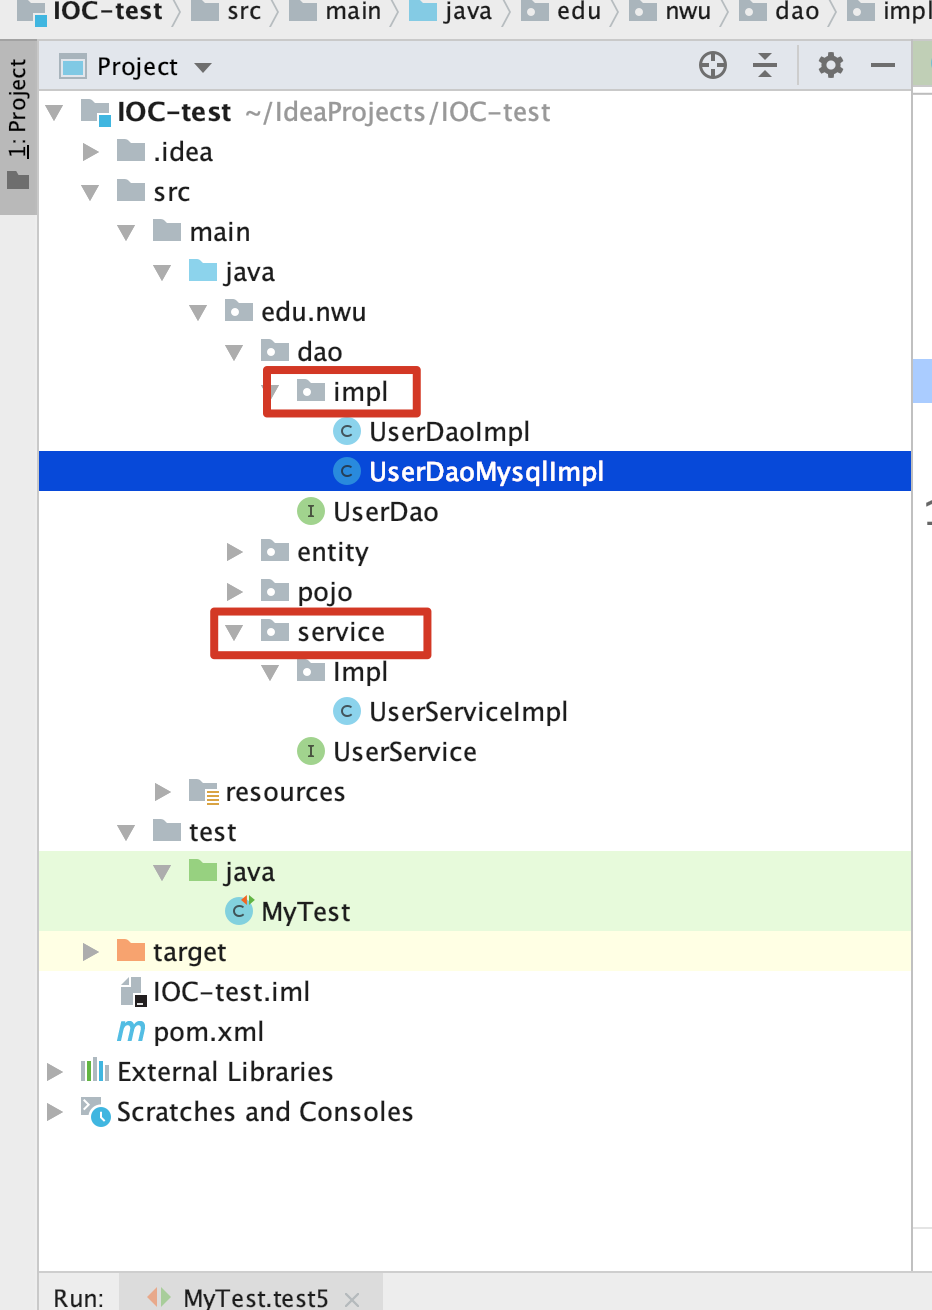Select the UserDaoImpl class
The width and height of the screenshot is (932, 1310).
(449, 432)
